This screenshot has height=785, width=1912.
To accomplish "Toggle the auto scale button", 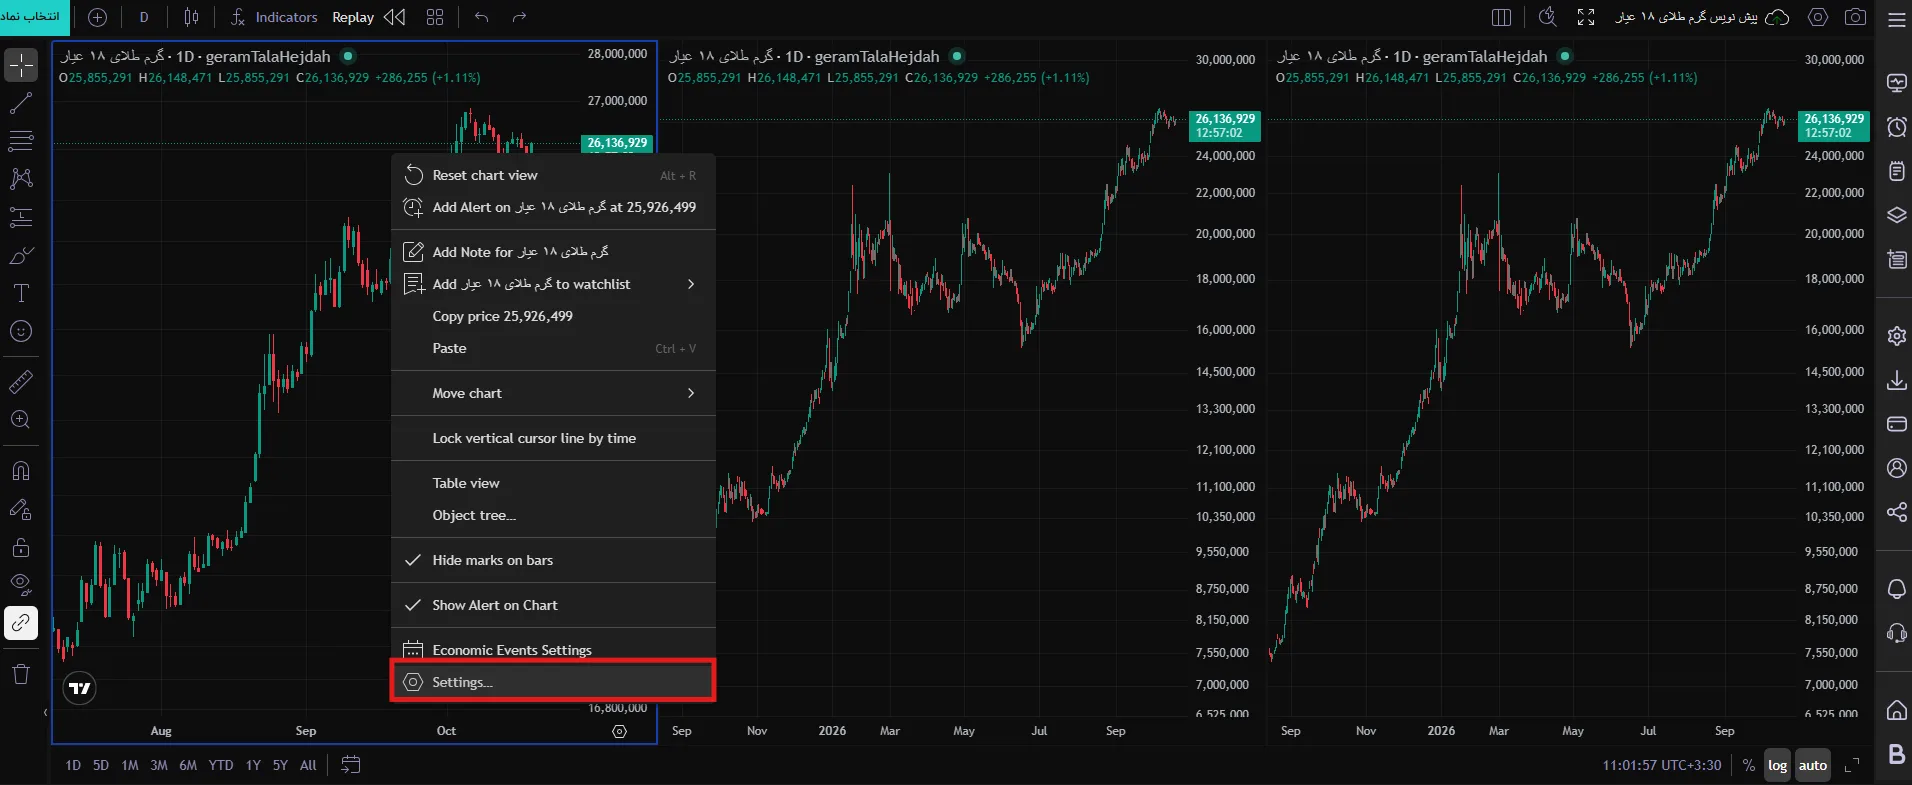I will coord(1813,765).
